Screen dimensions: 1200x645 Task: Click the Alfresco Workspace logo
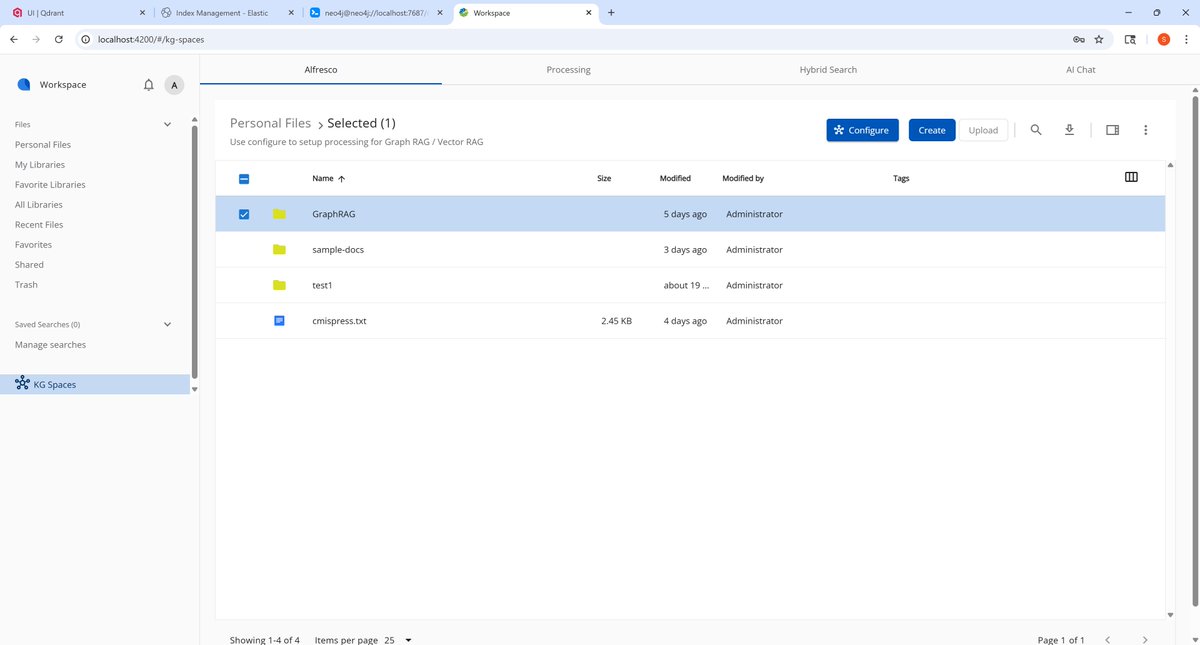tap(24, 84)
